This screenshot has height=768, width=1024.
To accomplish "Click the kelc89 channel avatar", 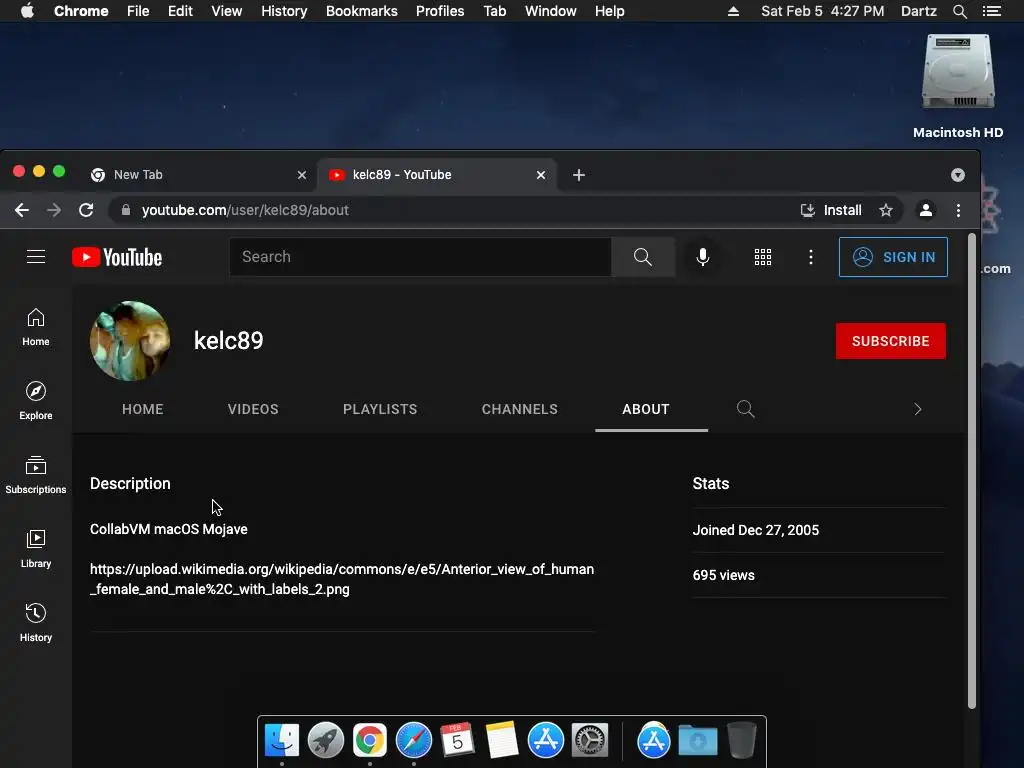I will coord(130,341).
